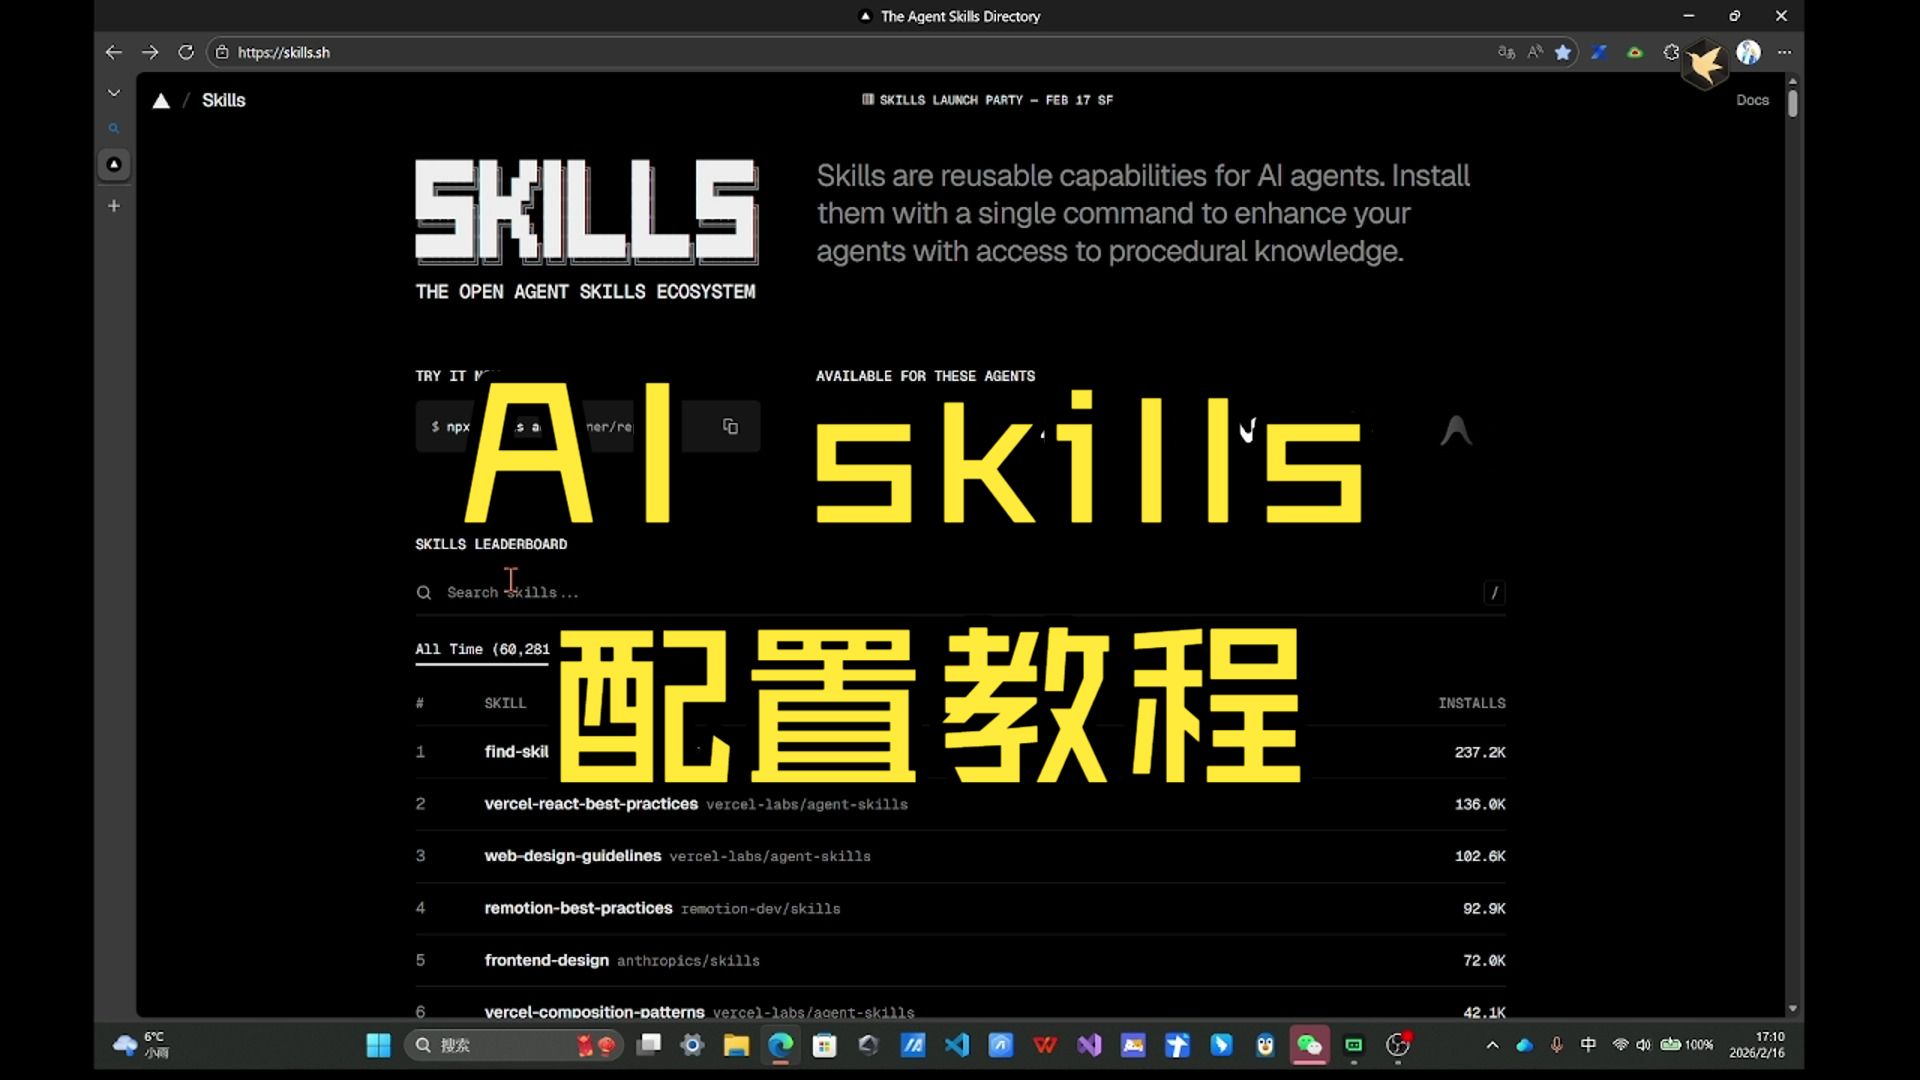
Task: Show hidden system tray icons
Action: pos(1492,1045)
